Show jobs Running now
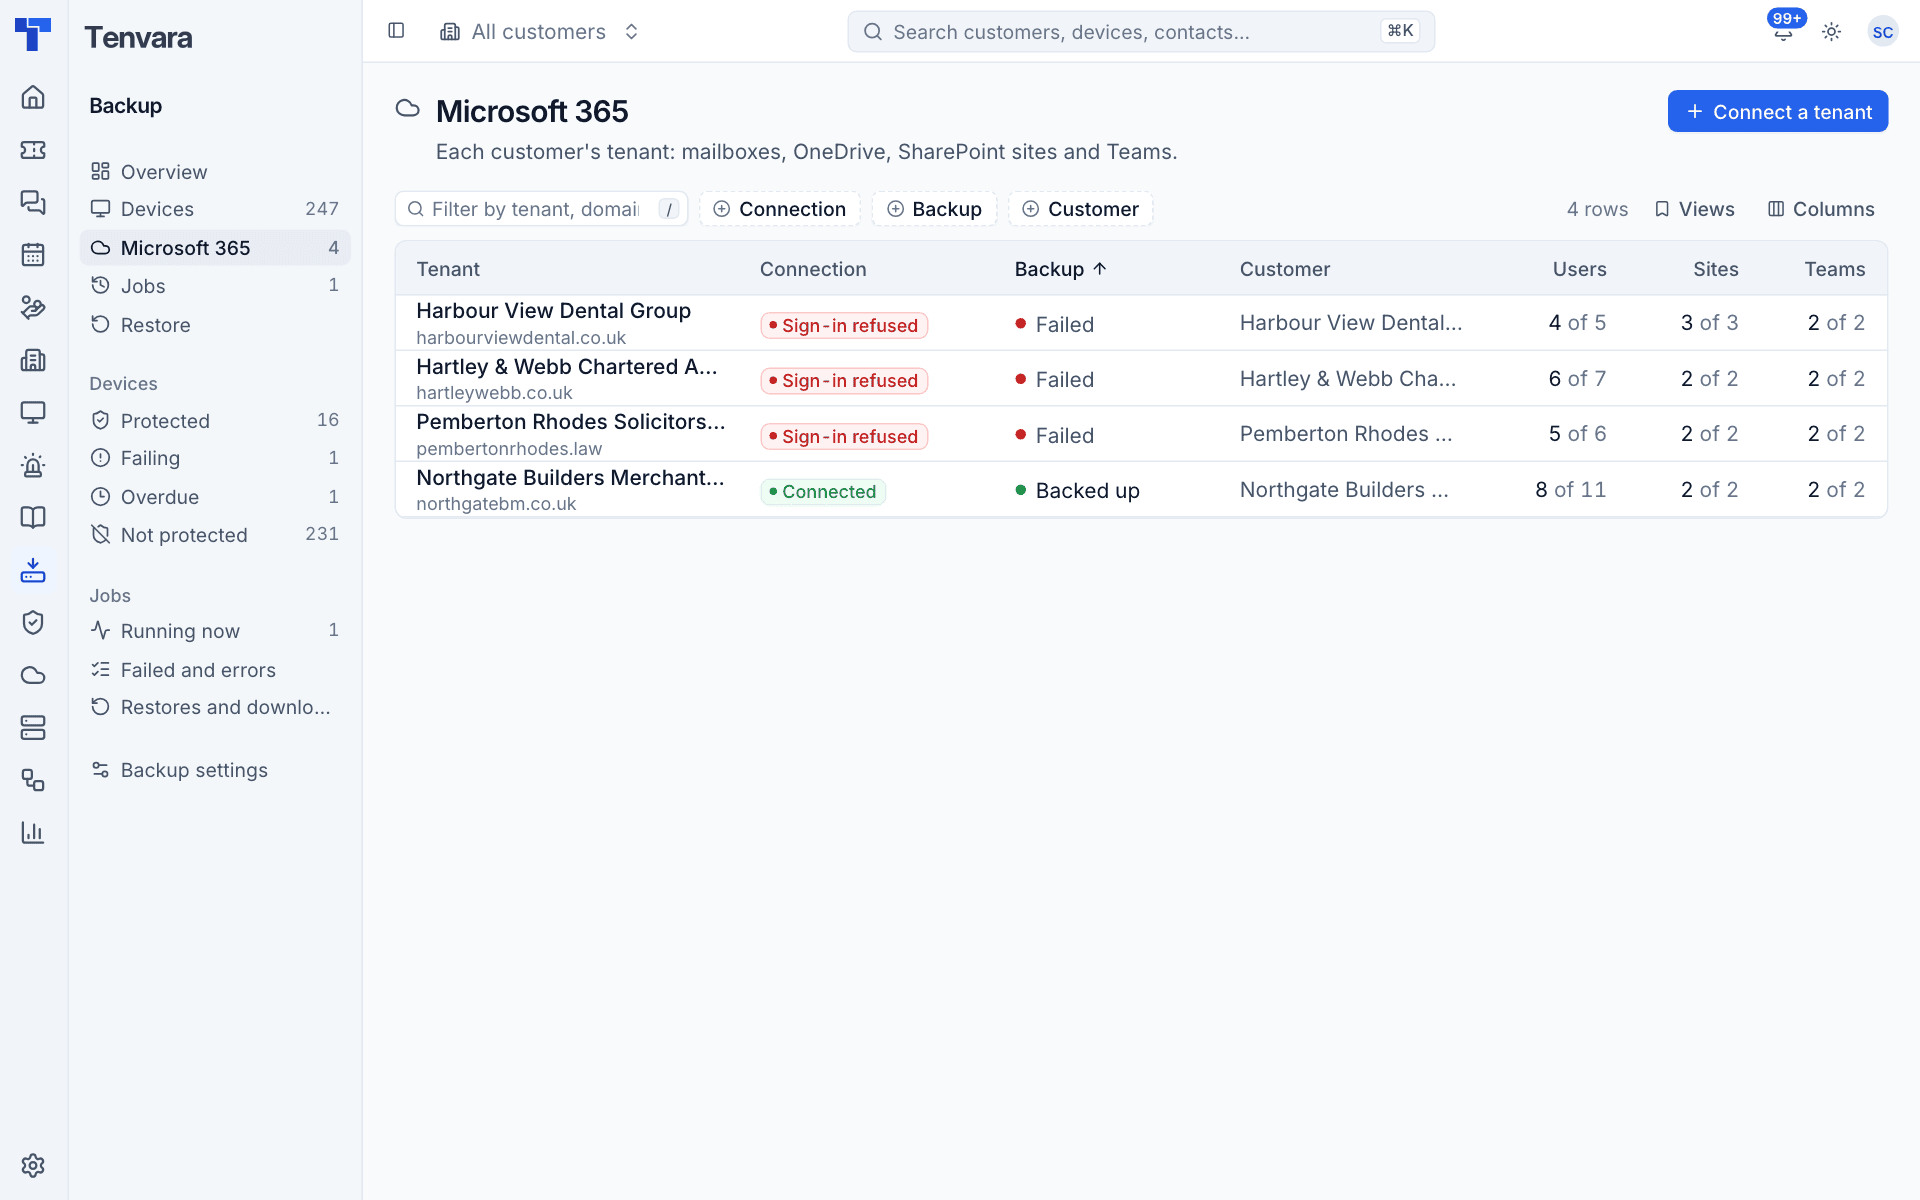1920x1200 pixels. click(x=215, y=631)
